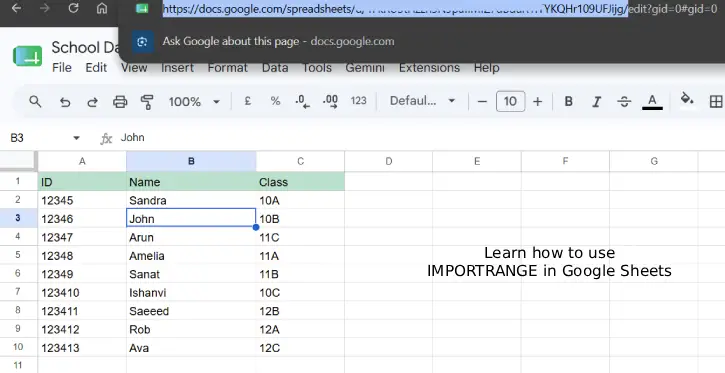725x373 pixels.
Task: Toggle italic formatting
Action: (x=596, y=101)
